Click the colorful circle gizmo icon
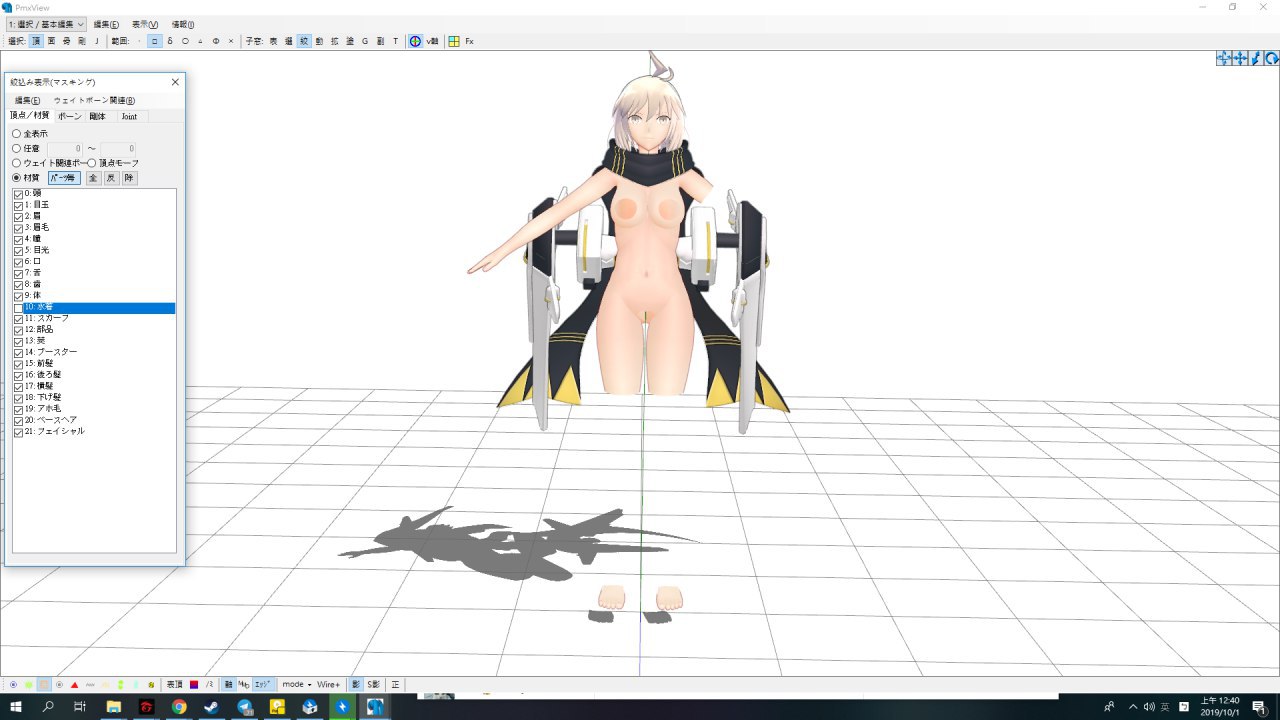 [415, 41]
